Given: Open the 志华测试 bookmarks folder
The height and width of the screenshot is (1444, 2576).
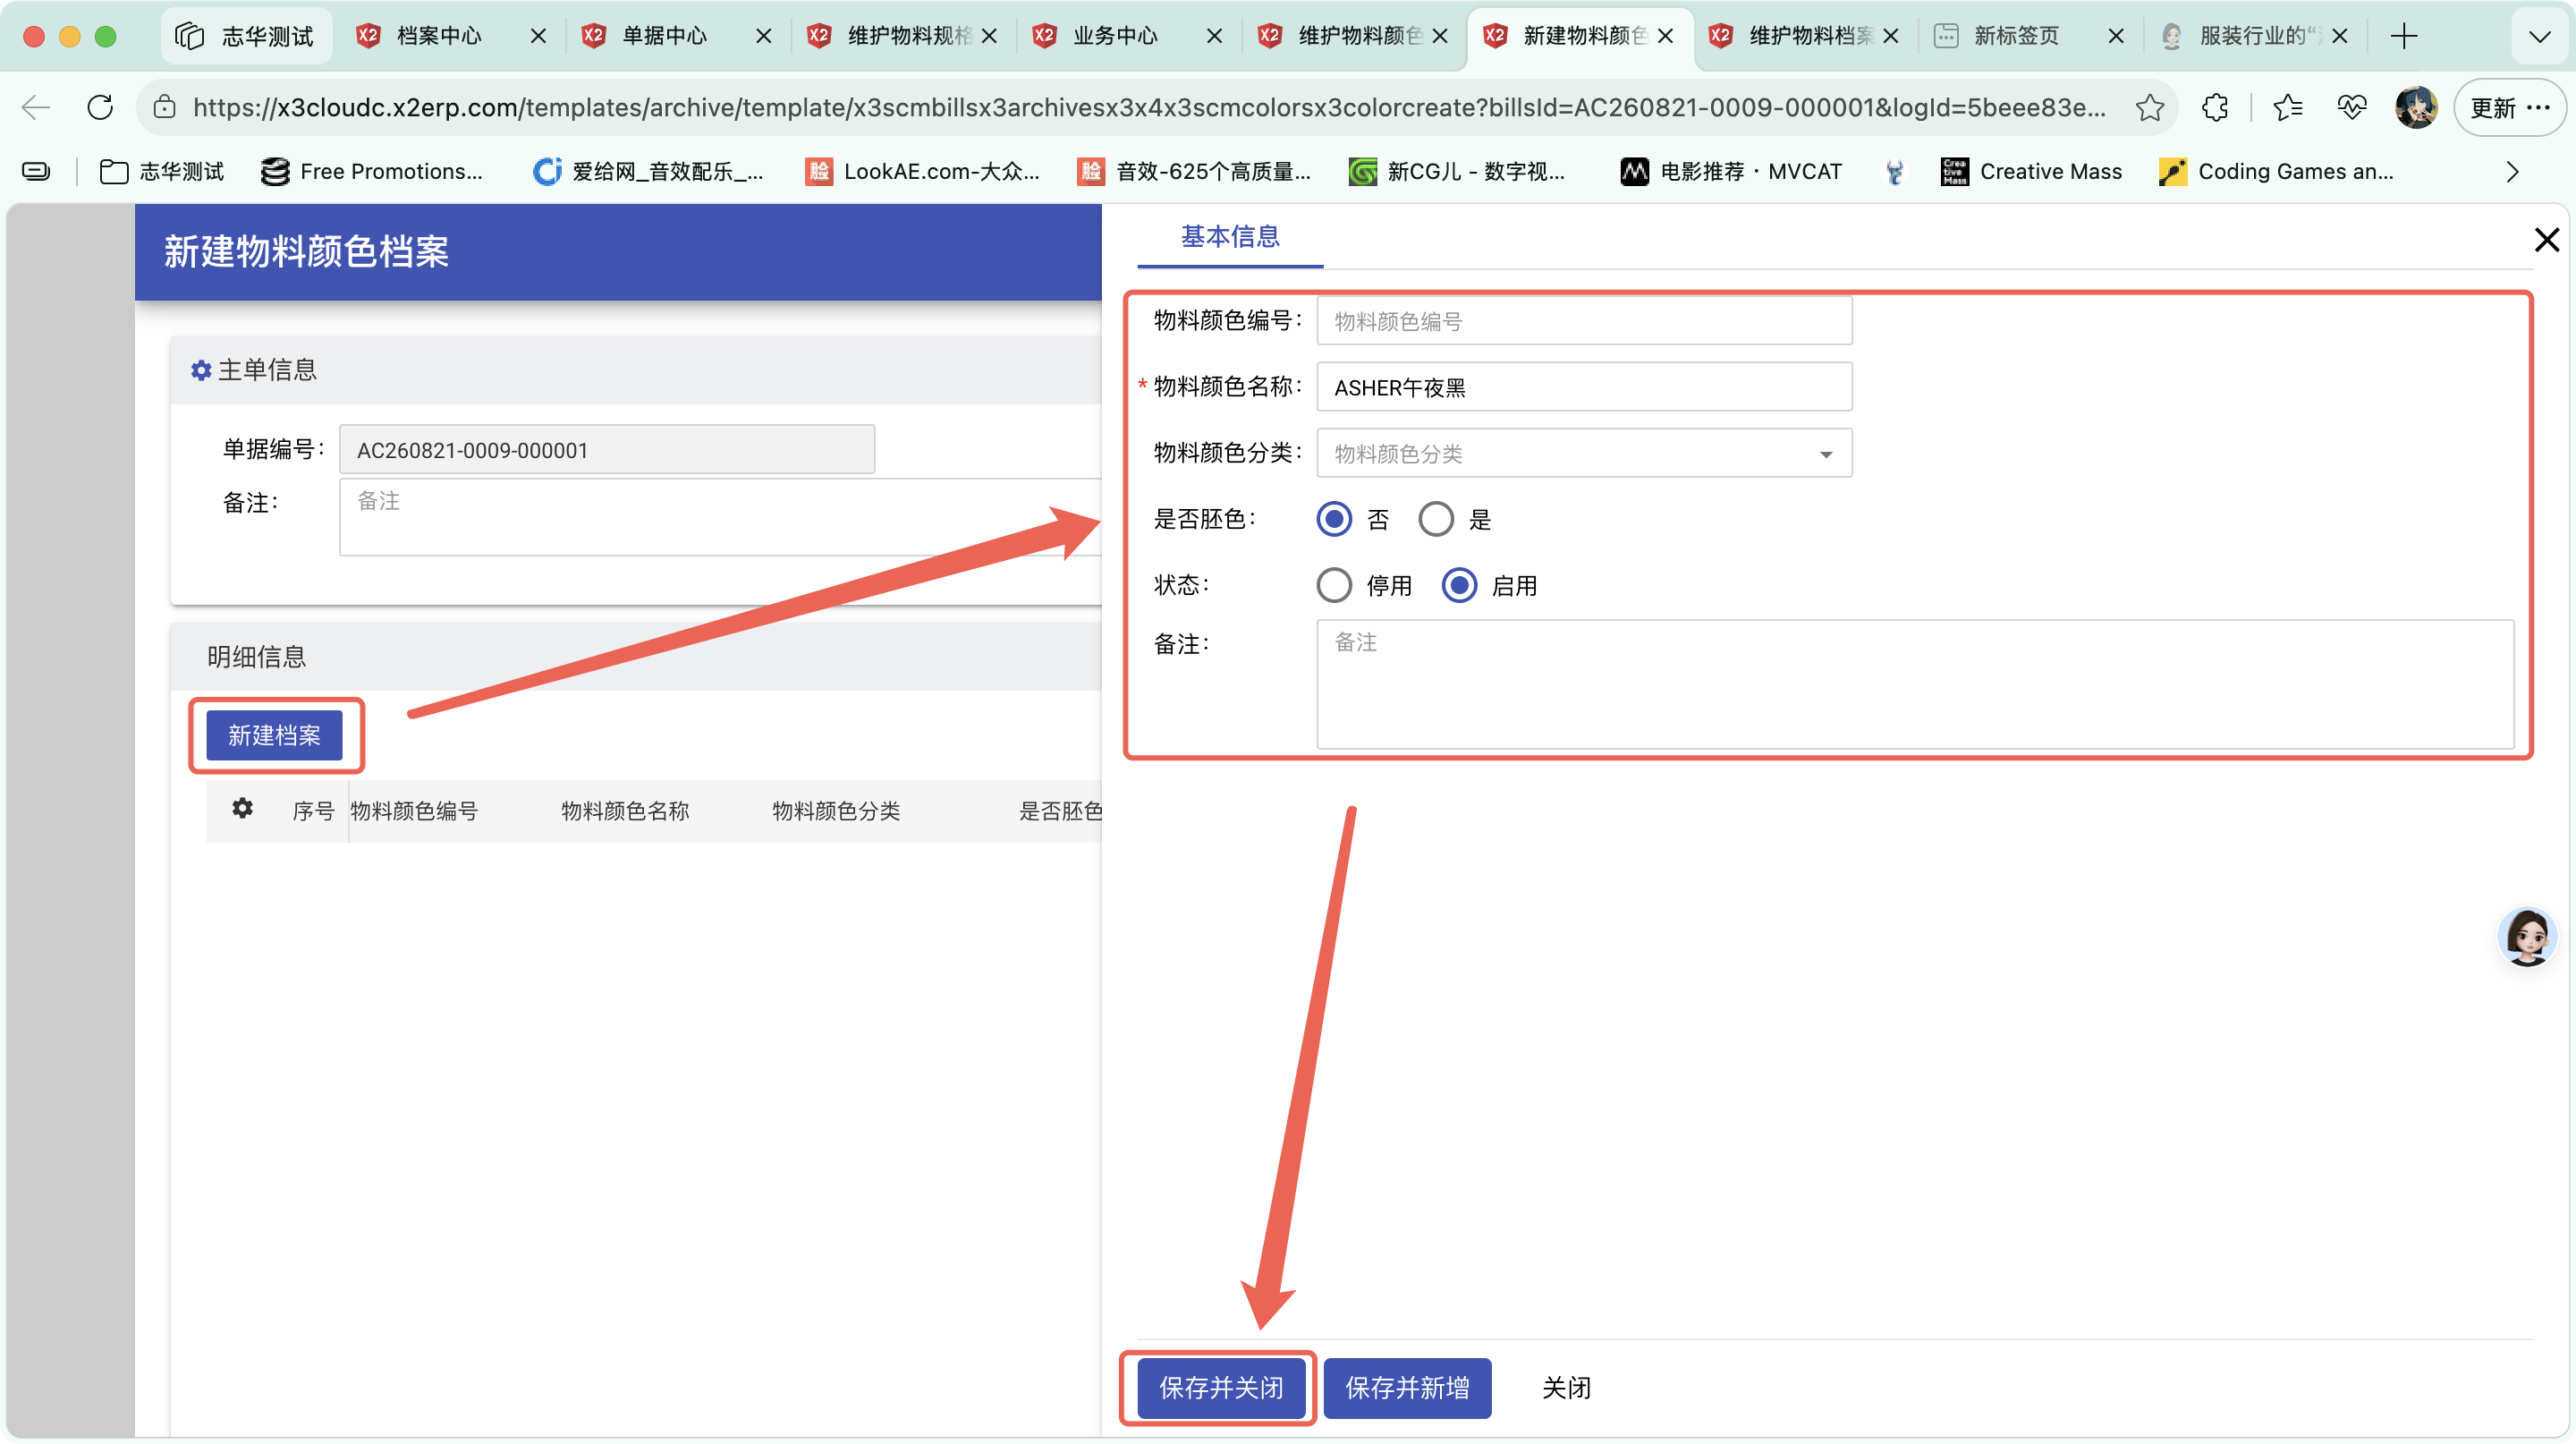Looking at the screenshot, I should click(161, 172).
